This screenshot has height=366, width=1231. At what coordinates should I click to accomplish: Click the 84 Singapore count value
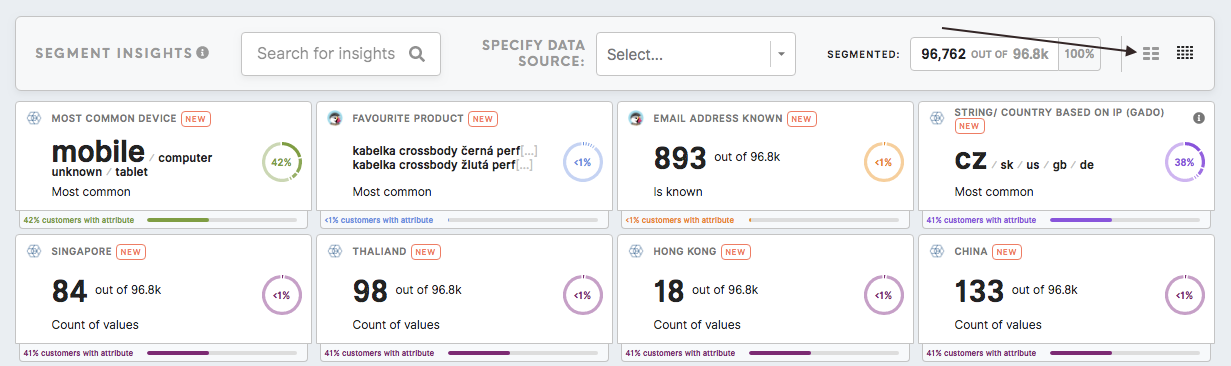coord(69,292)
